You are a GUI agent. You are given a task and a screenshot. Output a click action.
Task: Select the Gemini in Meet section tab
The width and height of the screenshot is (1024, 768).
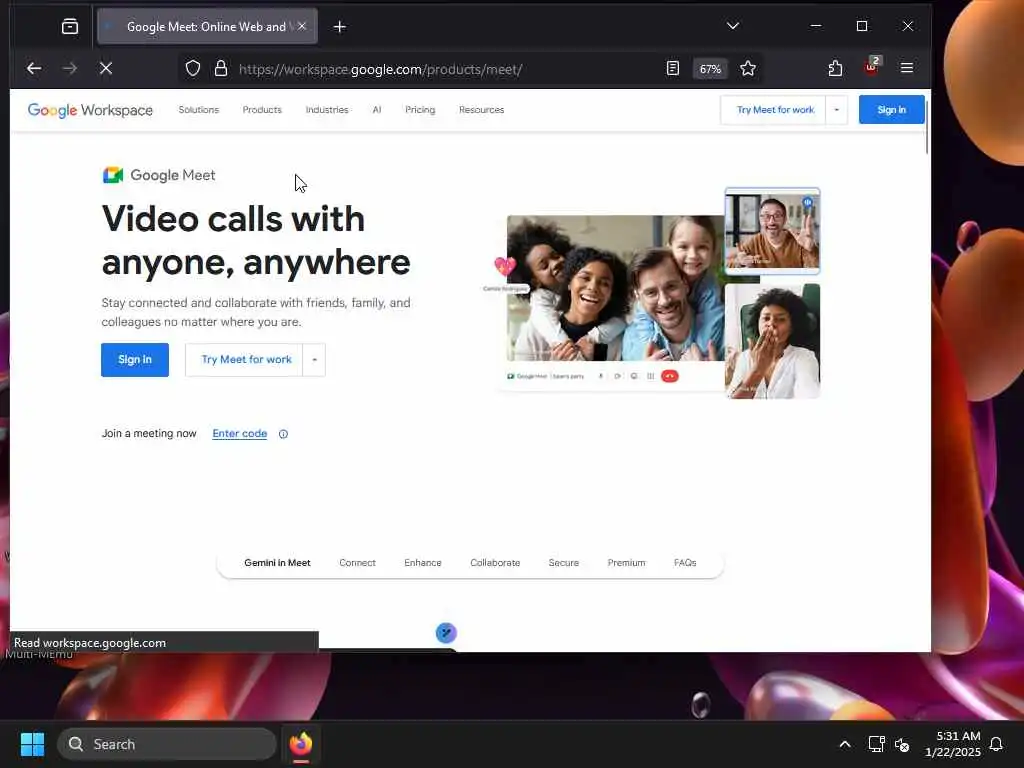[277, 563]
